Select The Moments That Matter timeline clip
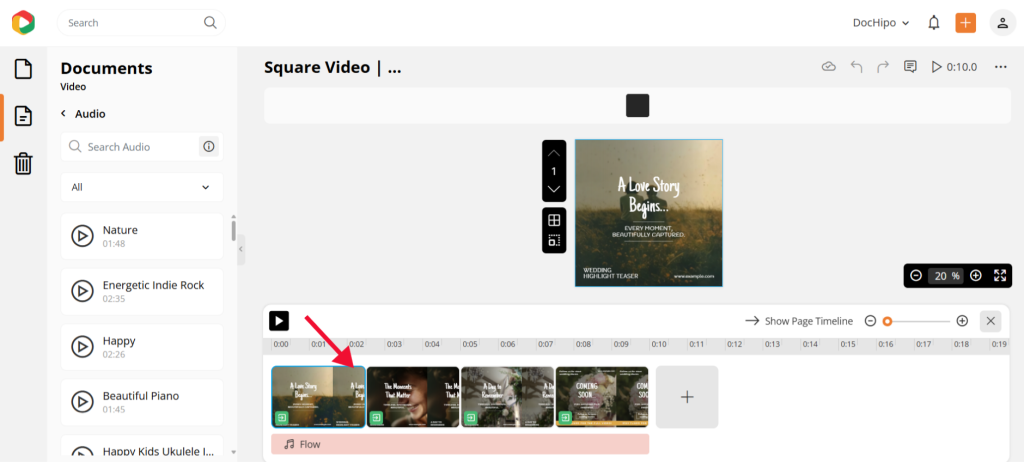This screenshot has height=463, width=1024. click(x=413, y=397)
